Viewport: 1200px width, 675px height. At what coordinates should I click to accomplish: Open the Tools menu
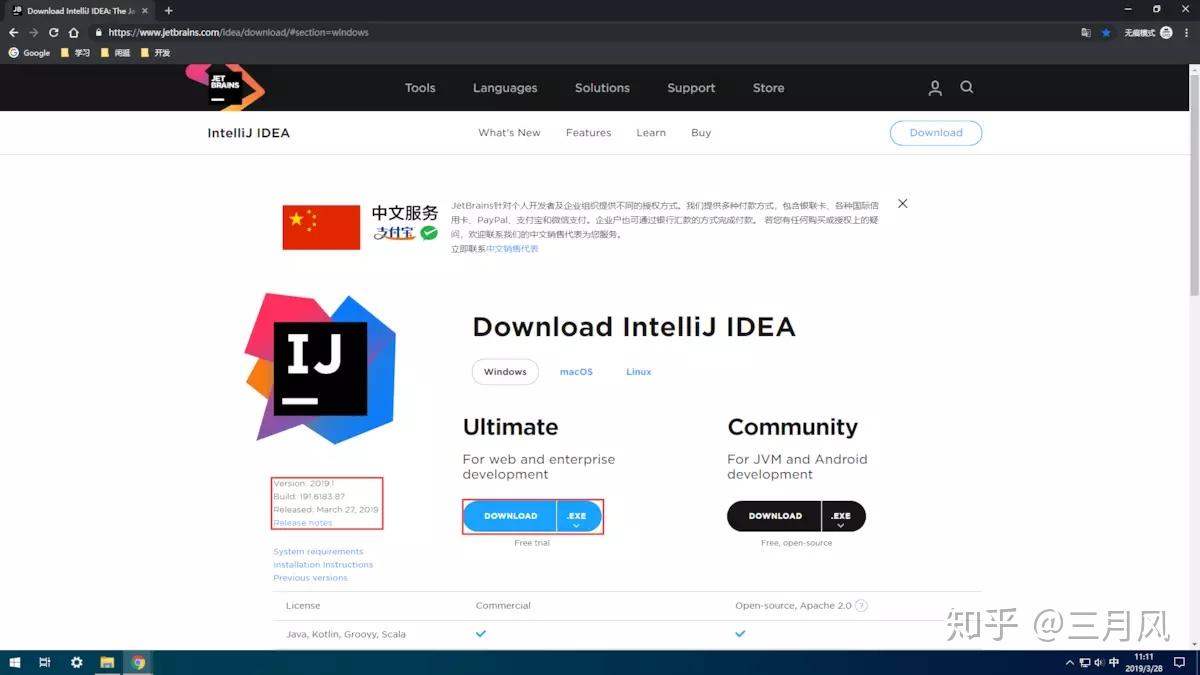point(420,88)
